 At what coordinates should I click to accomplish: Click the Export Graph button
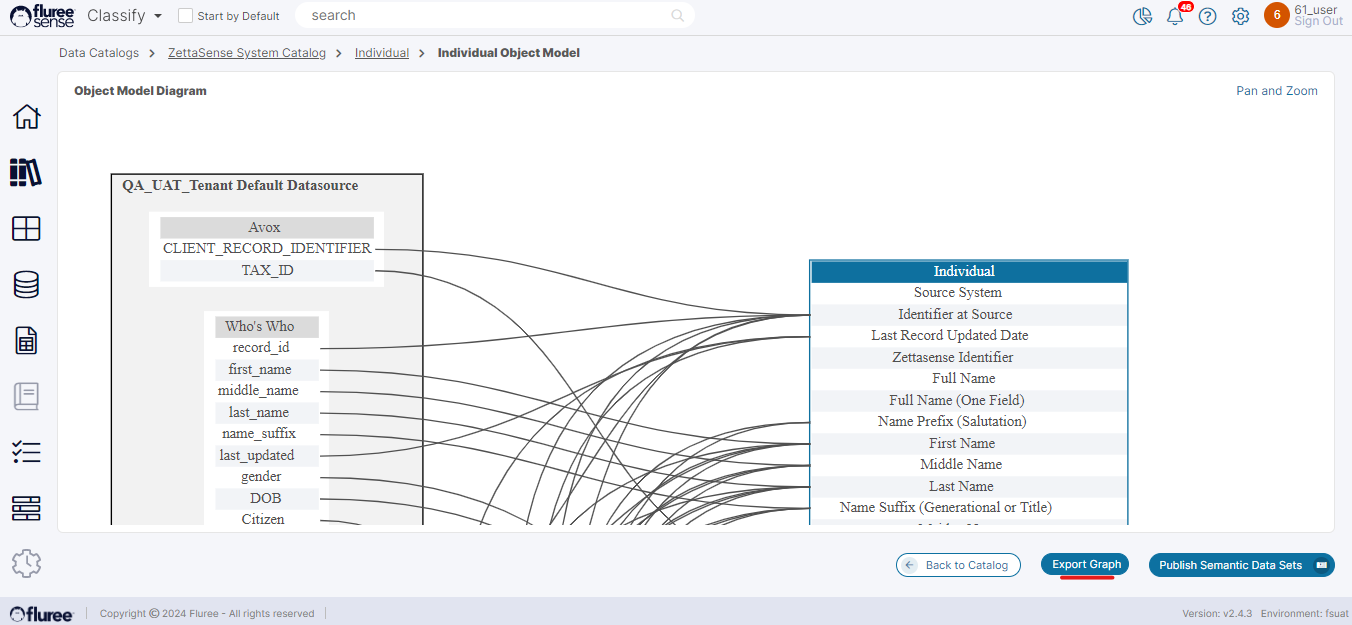[1086, 565]
